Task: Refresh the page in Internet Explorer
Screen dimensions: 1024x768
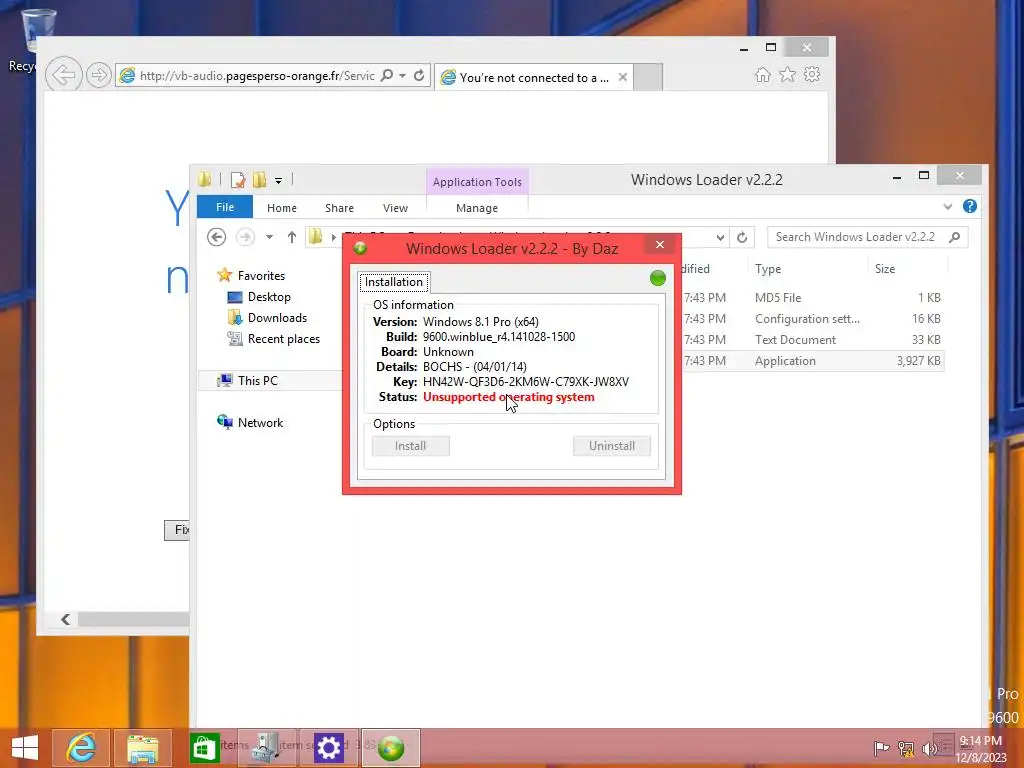Action: pos(419,76)
